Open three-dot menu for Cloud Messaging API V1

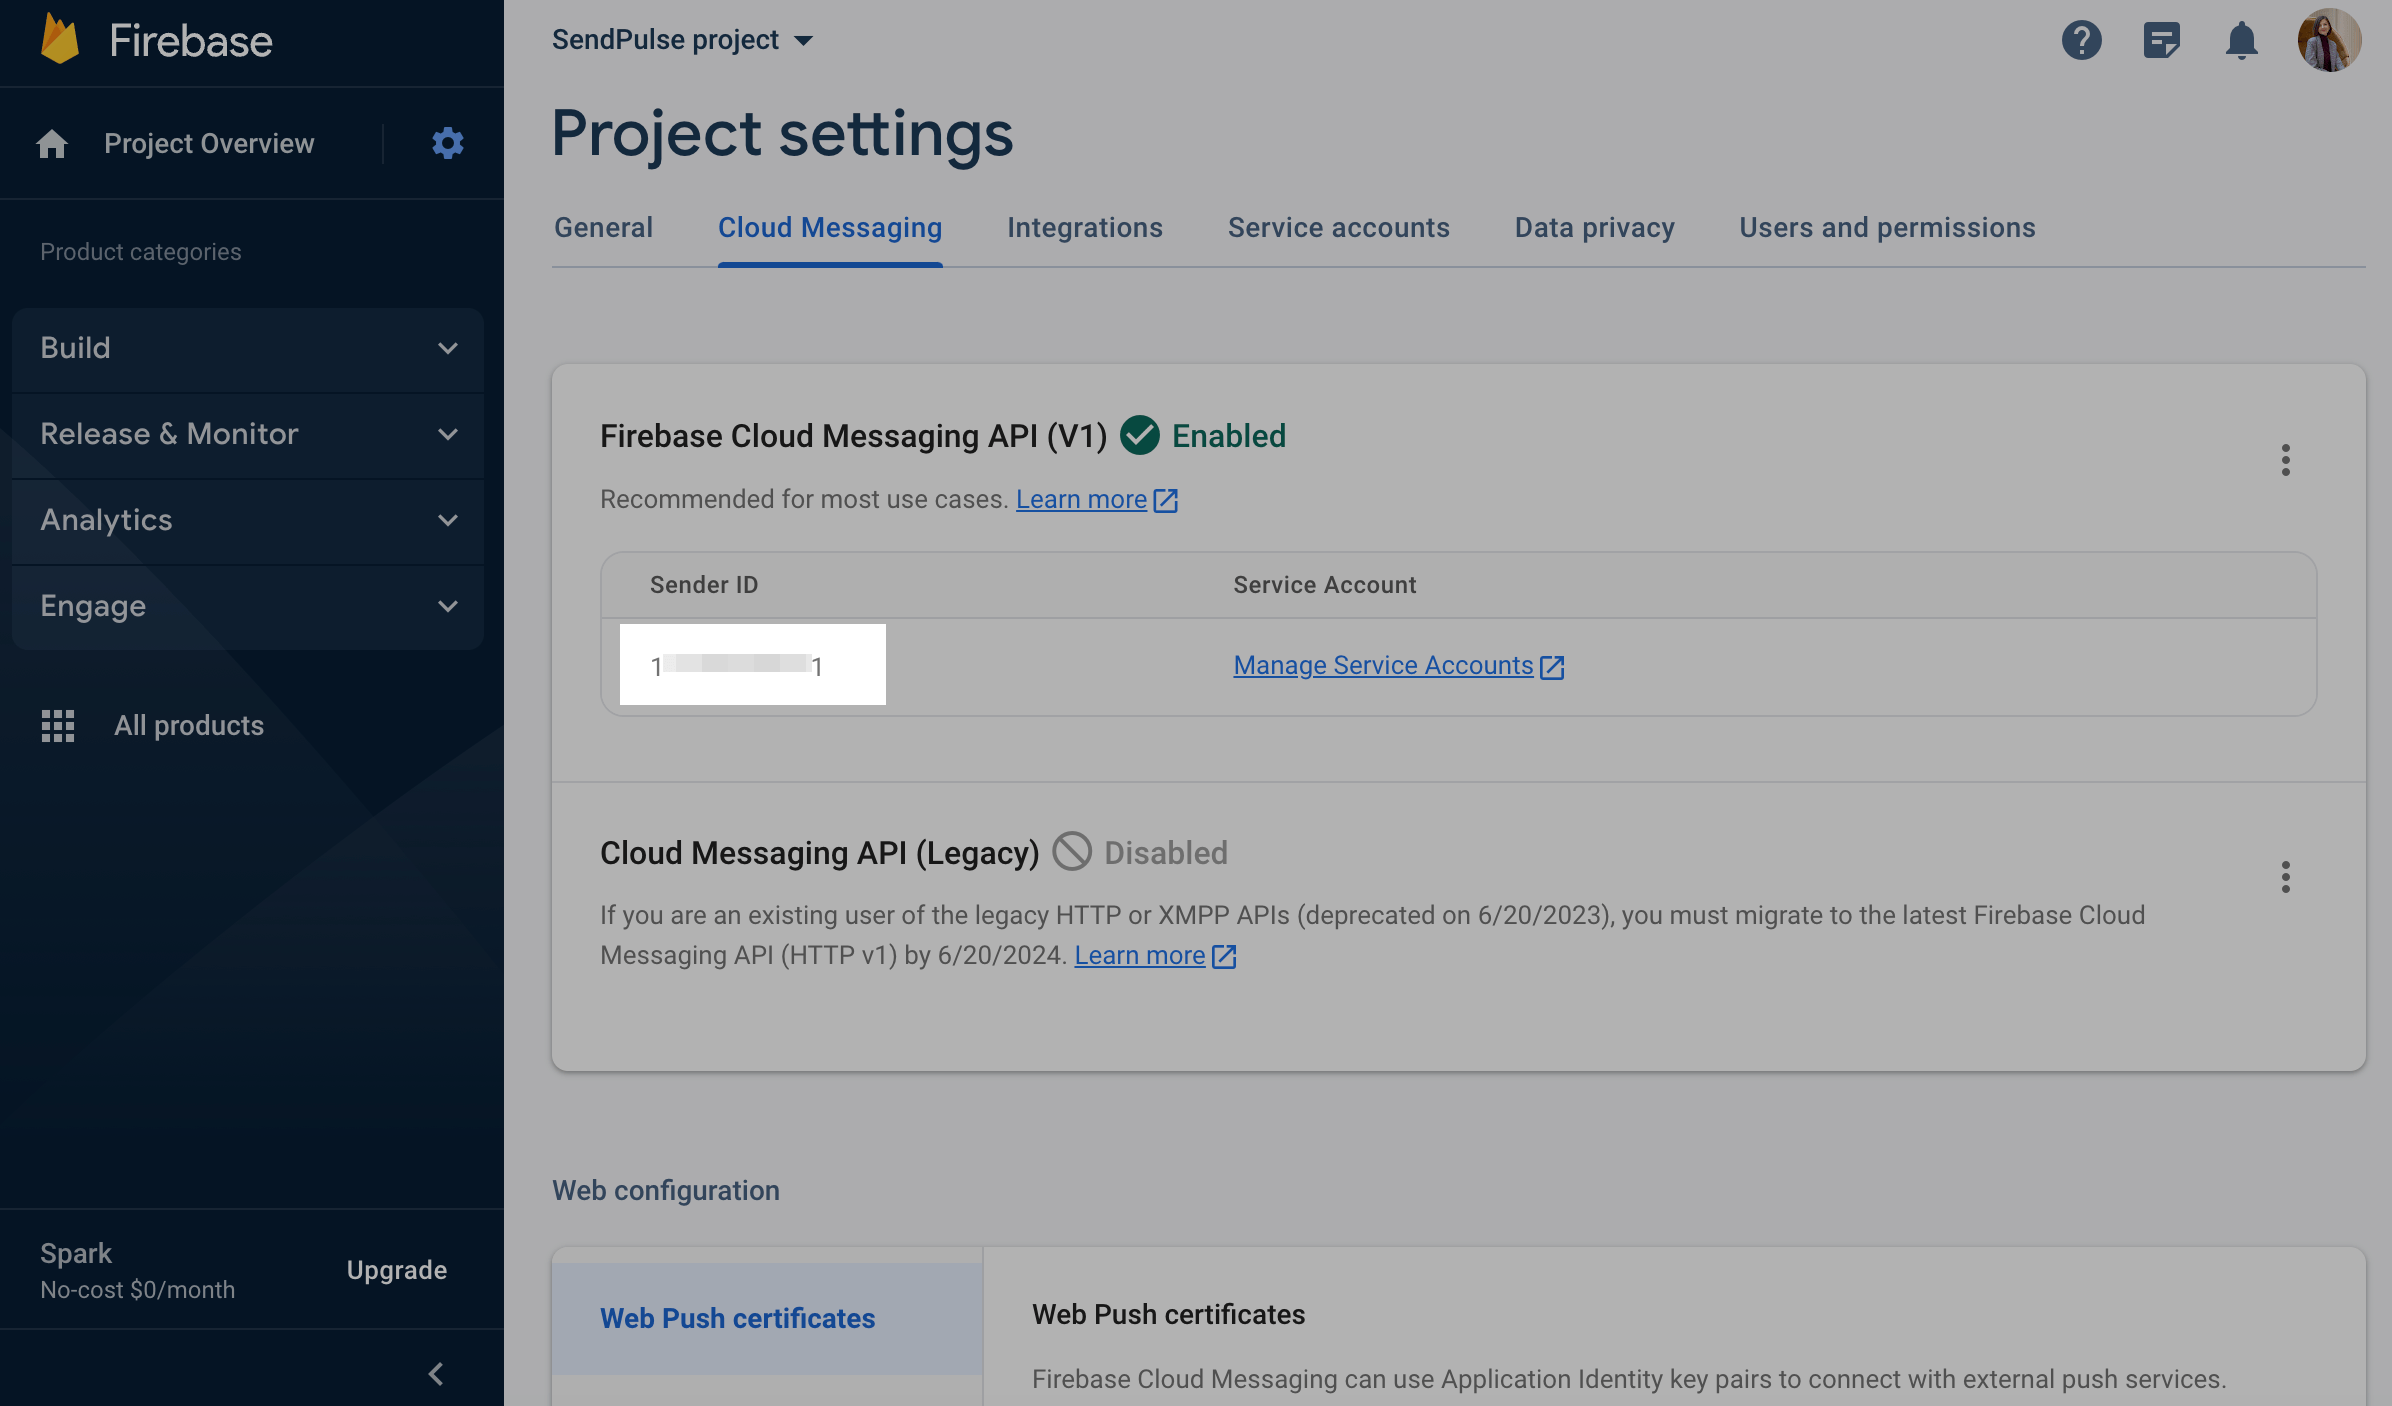pos(2285,460)
